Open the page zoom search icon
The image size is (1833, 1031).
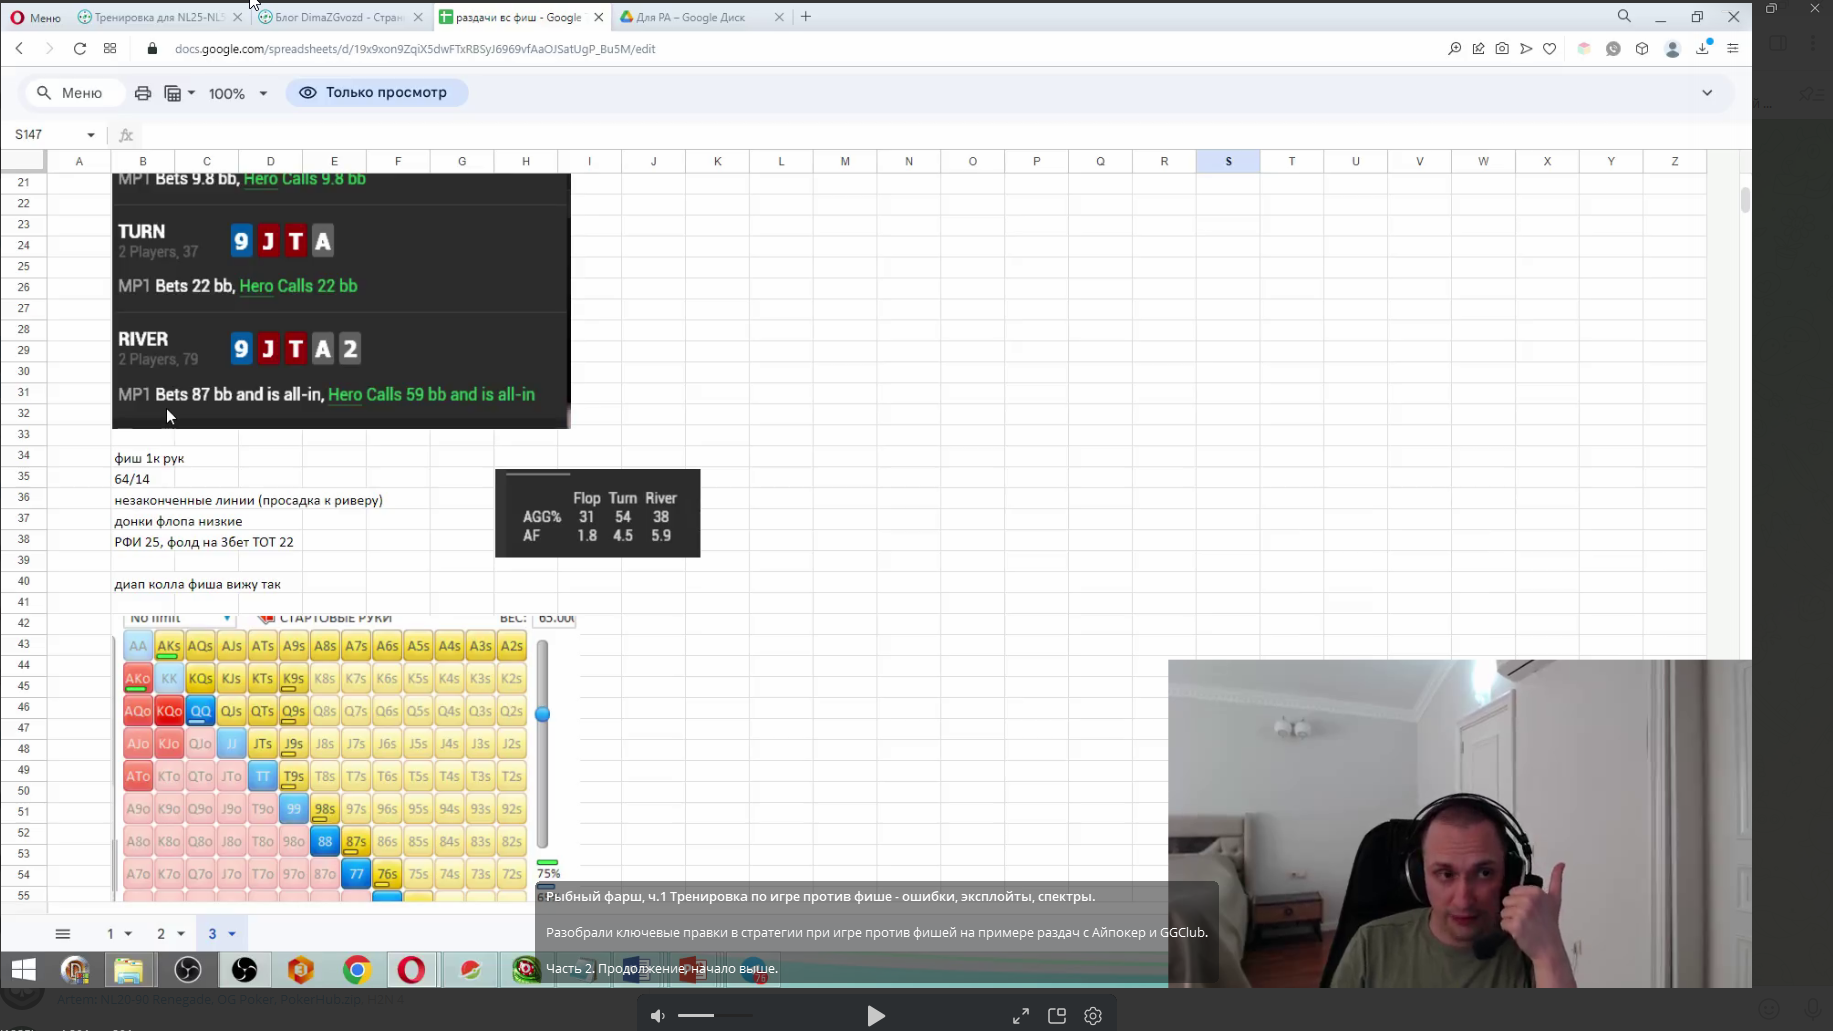click(1454, 48)
